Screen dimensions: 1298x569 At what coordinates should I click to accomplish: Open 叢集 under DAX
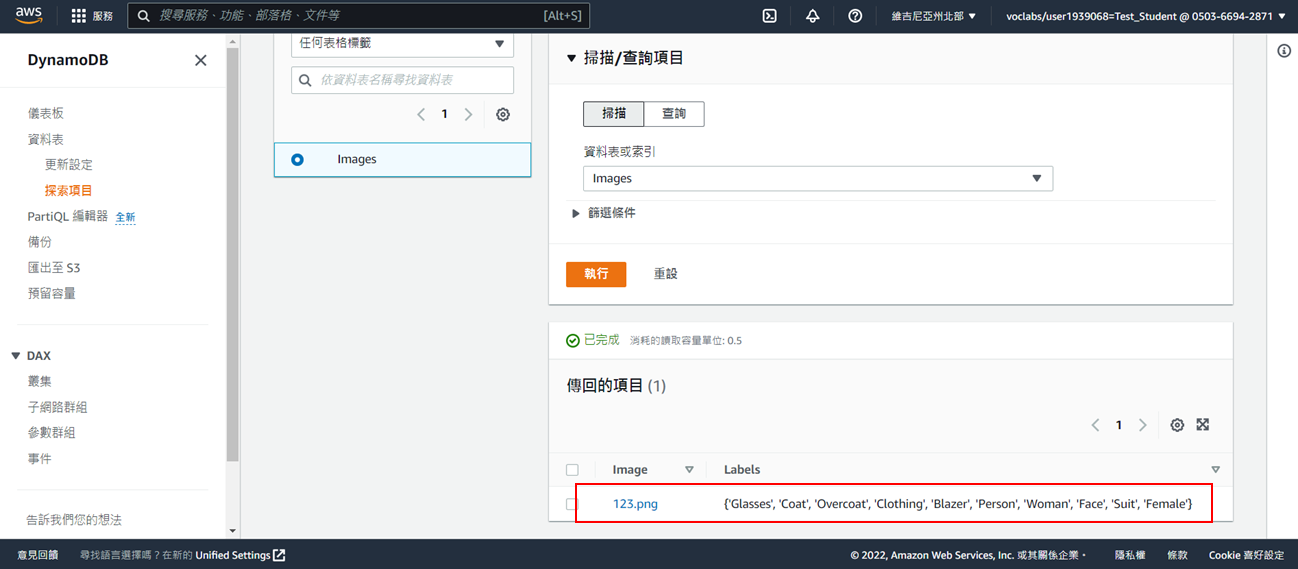[x=40, y=381]
